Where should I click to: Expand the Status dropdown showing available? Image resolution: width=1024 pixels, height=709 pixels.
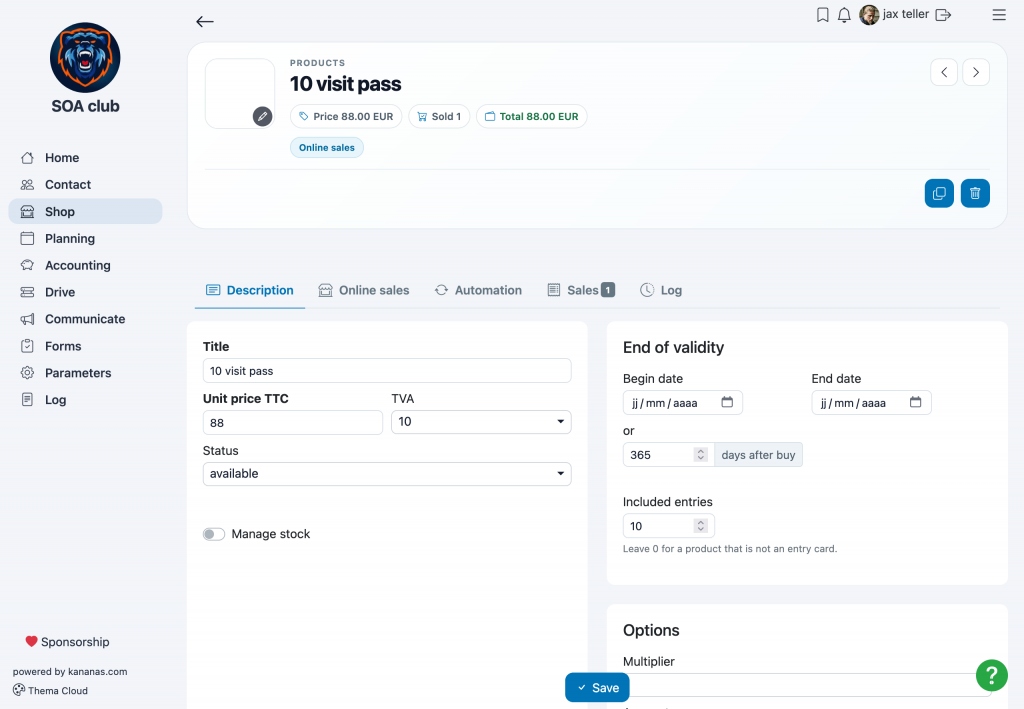point(387,474)
